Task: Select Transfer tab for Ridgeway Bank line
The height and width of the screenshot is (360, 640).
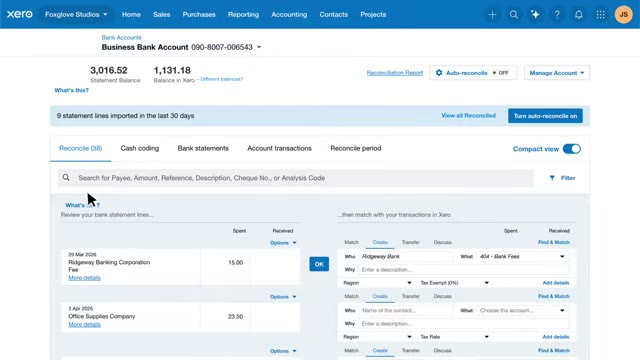Action: click(x=411, y=242)
